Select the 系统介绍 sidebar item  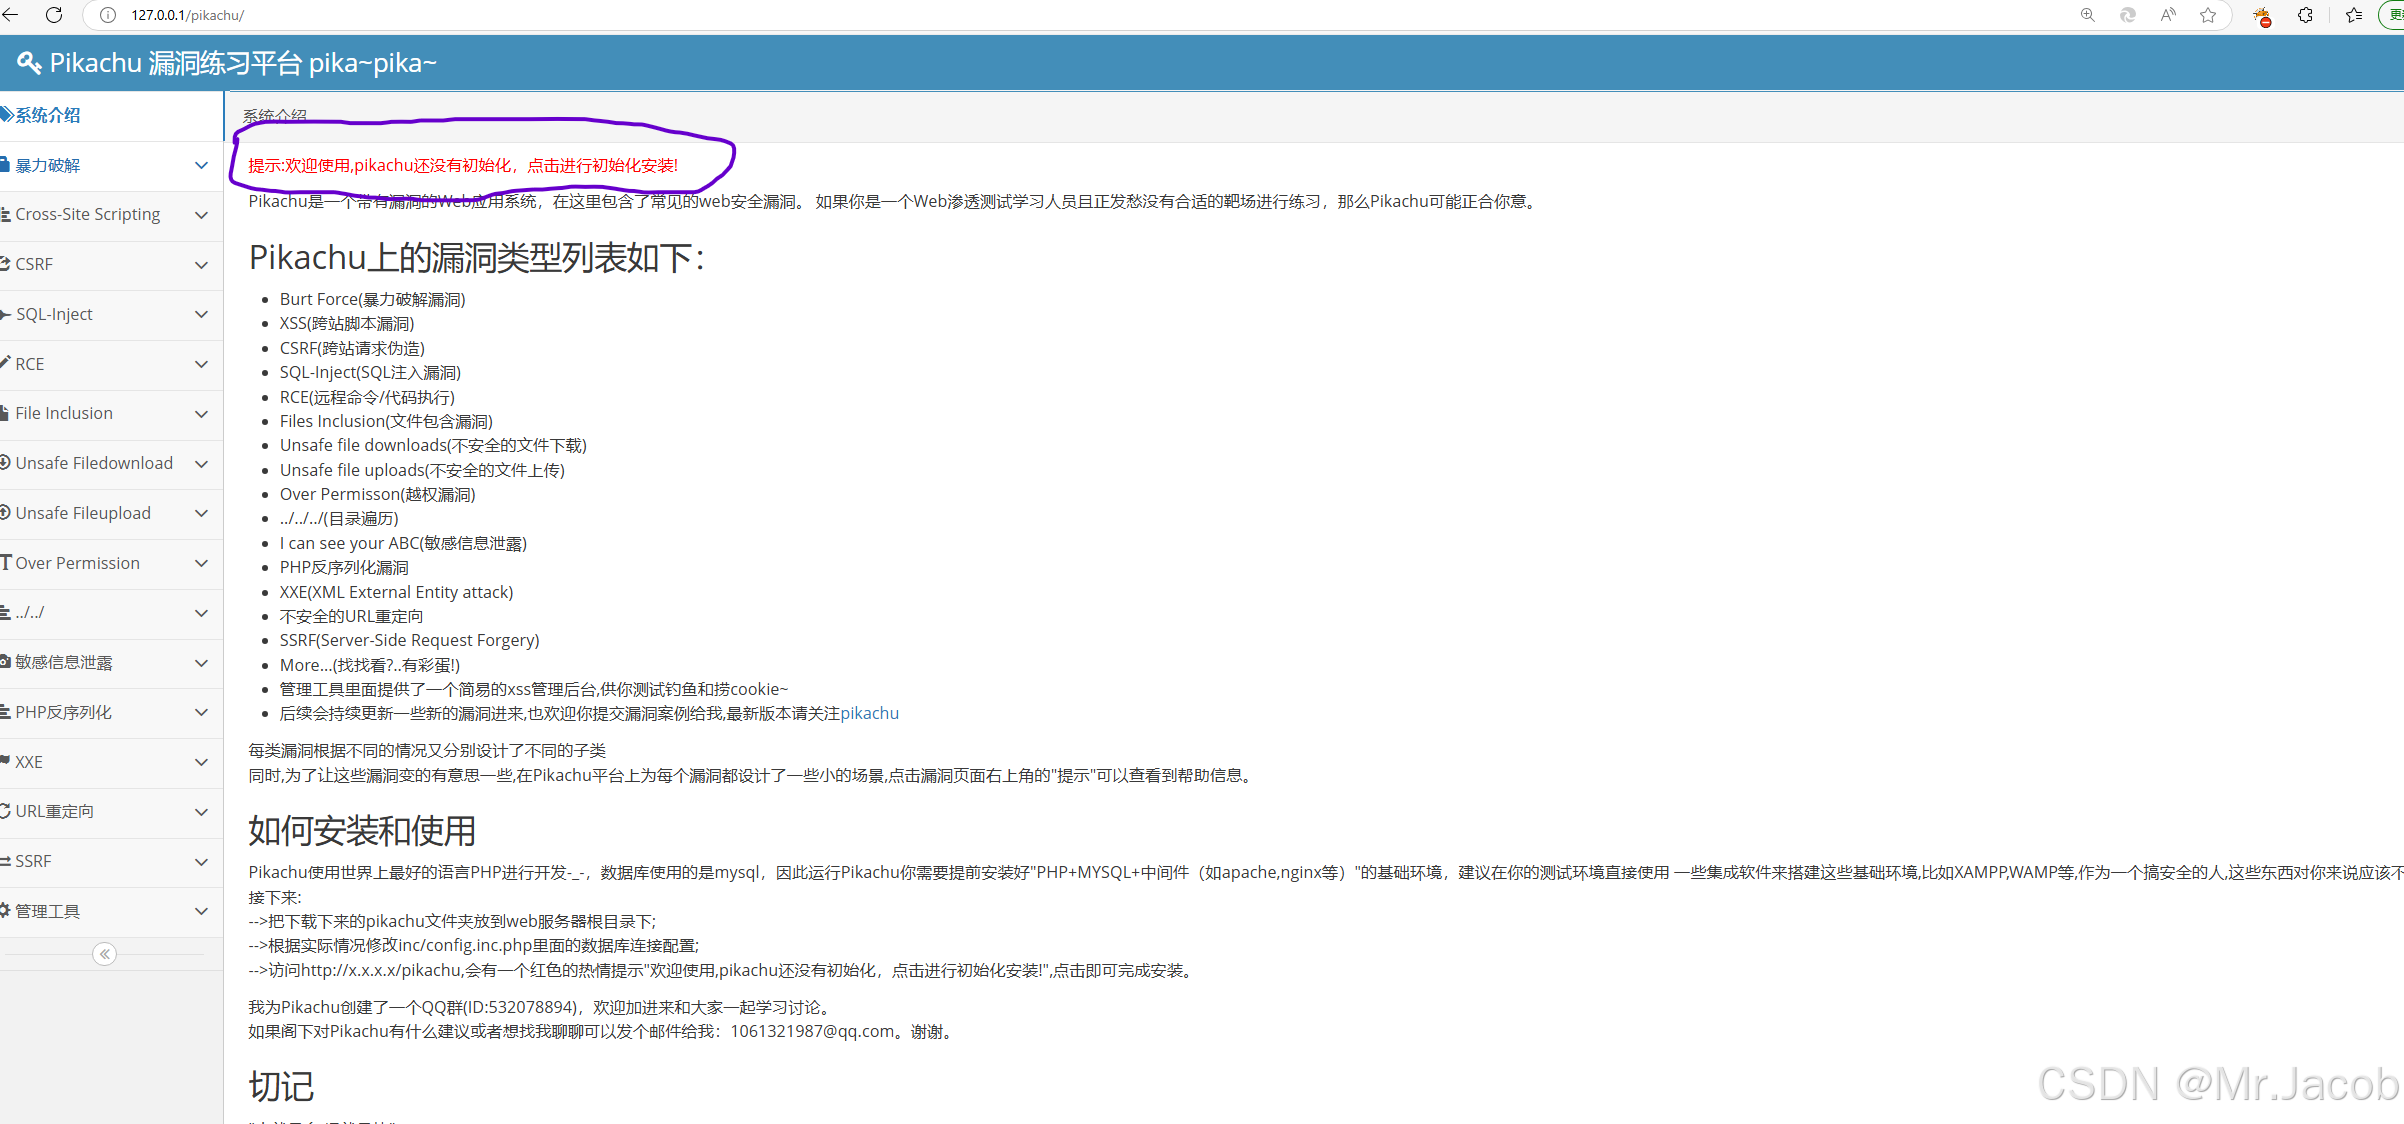[x=47, y=116]
